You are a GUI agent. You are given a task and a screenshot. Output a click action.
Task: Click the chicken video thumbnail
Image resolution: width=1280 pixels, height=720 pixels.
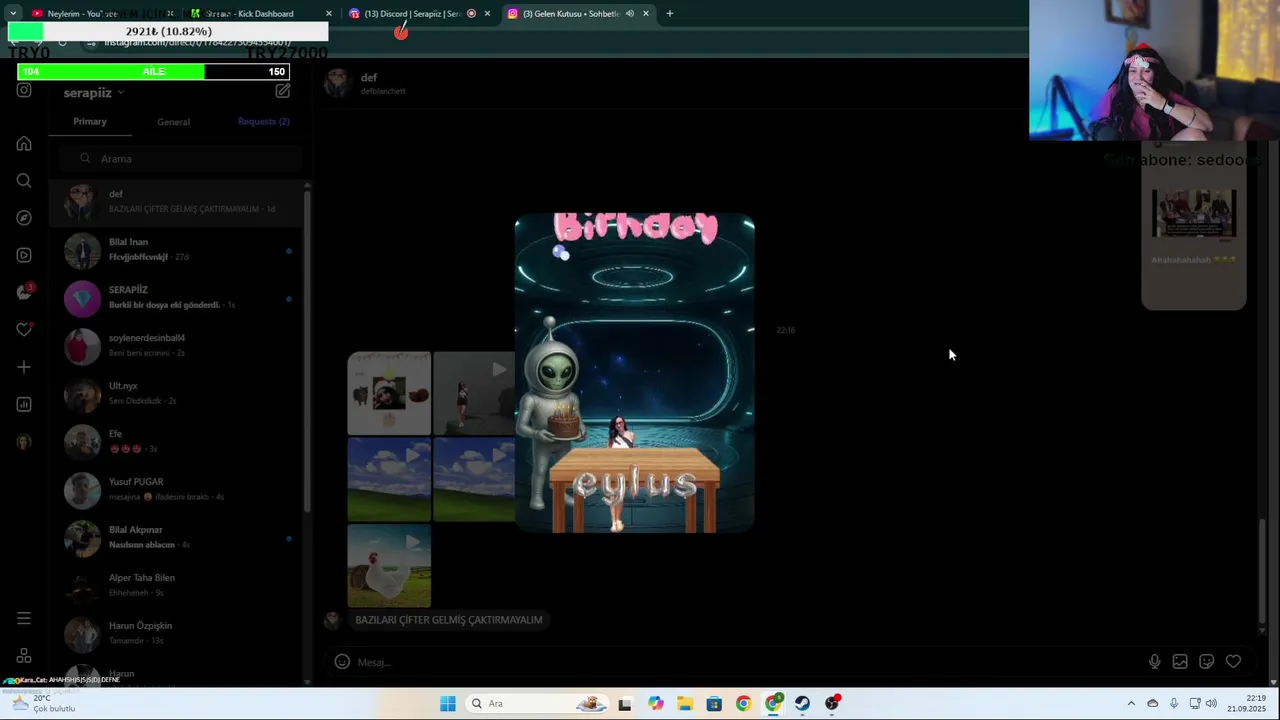click(x=389, y=566)
